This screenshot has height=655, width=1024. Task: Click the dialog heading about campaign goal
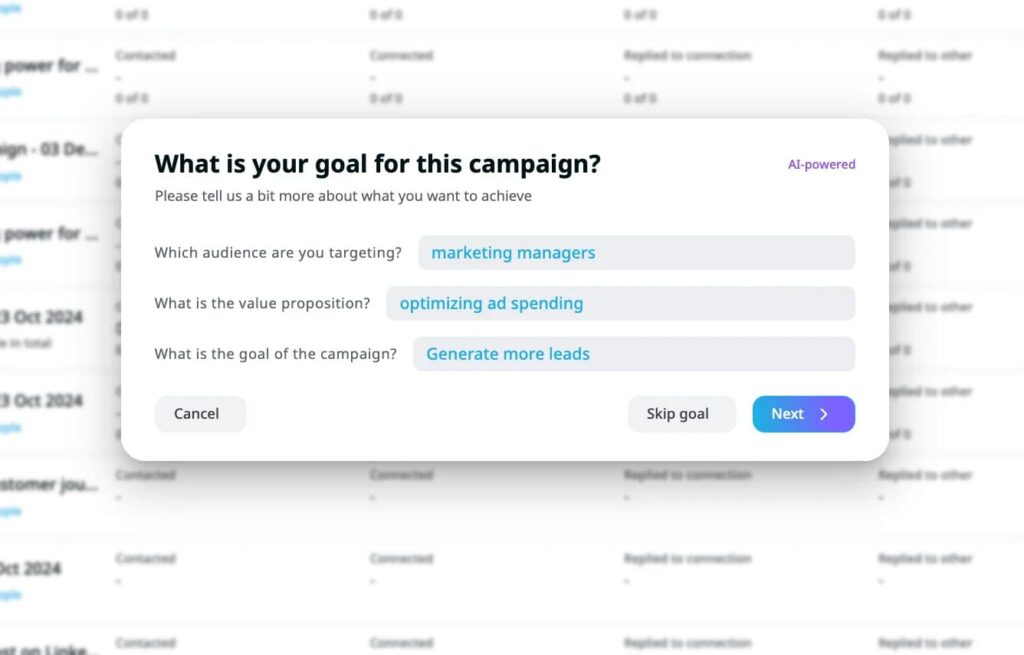point(377,163)
